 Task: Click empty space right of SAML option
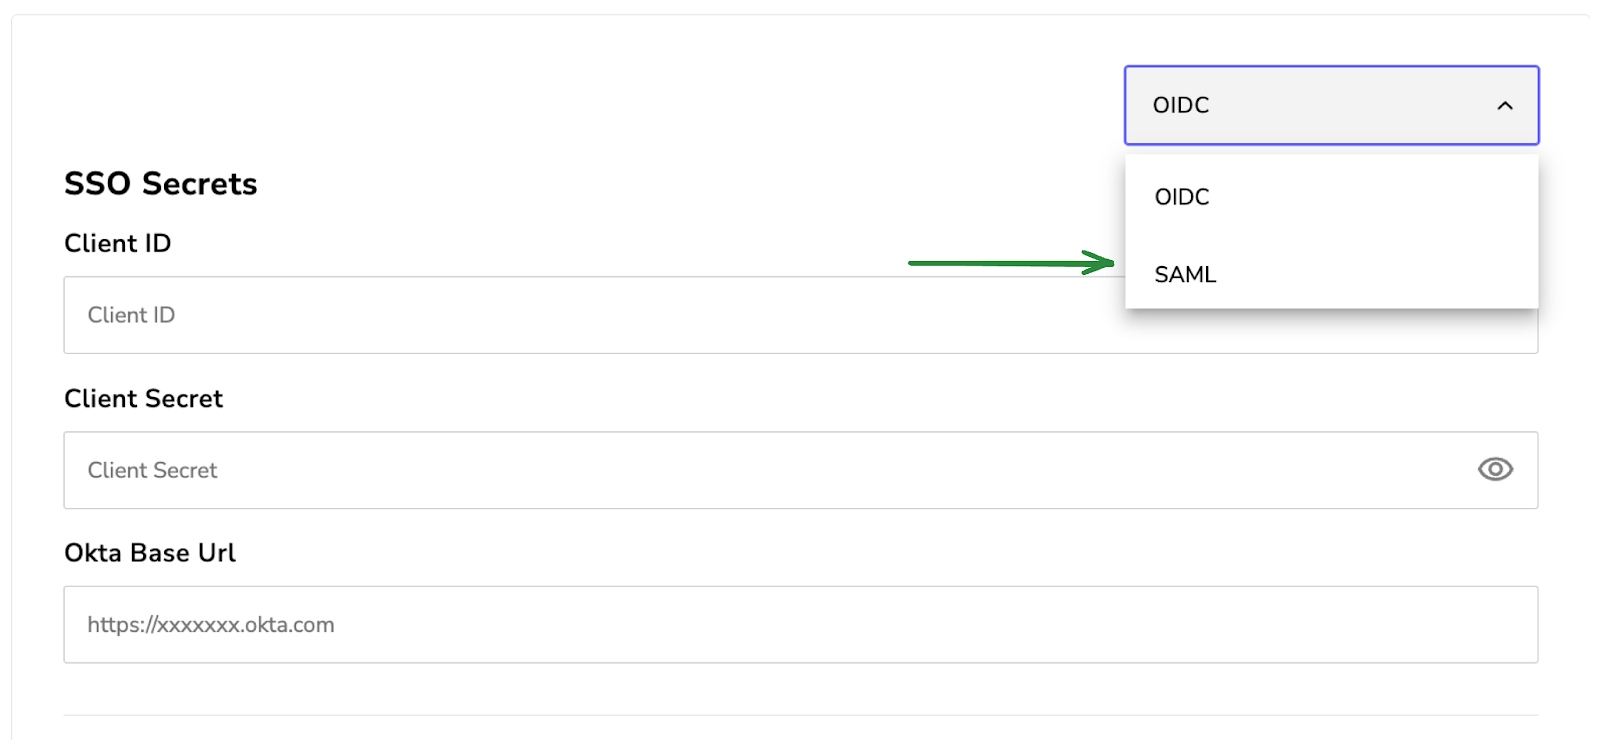[1380, 274]
